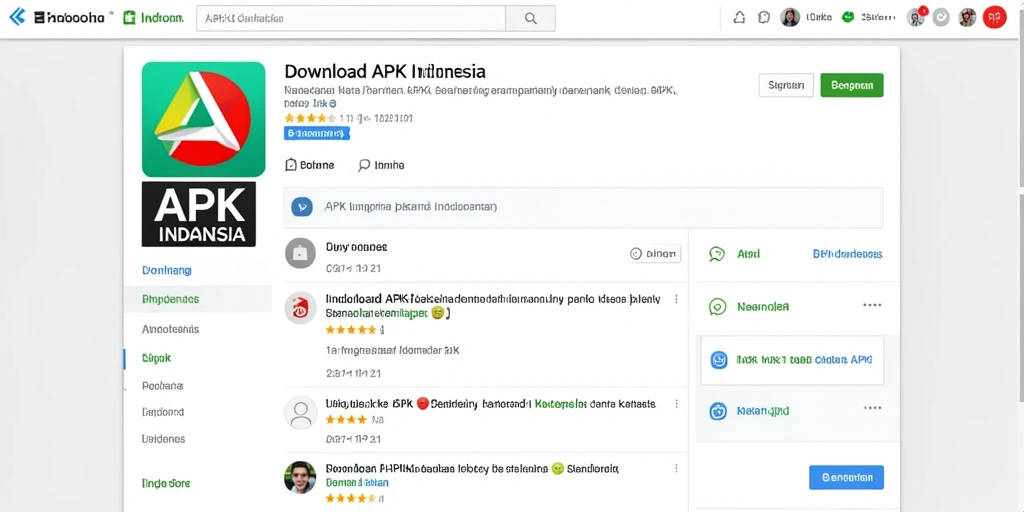Click the green Indronm logo icon
The height and width of the screenshot is (512, 1024).
(129, 18)
